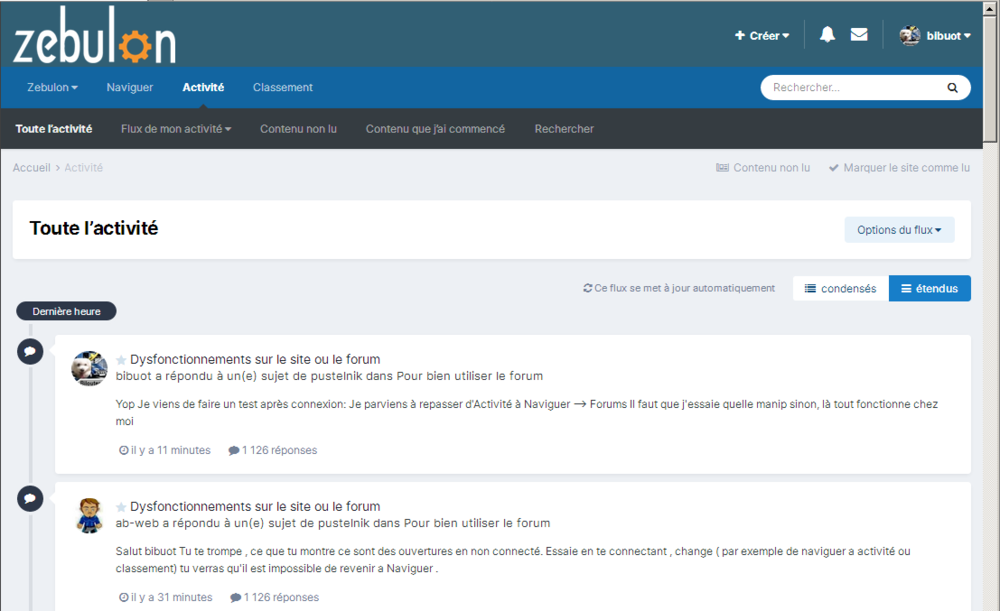Click second speech bubble timeline icon
The image size is (1000, 611).
[x=30, y=498]
